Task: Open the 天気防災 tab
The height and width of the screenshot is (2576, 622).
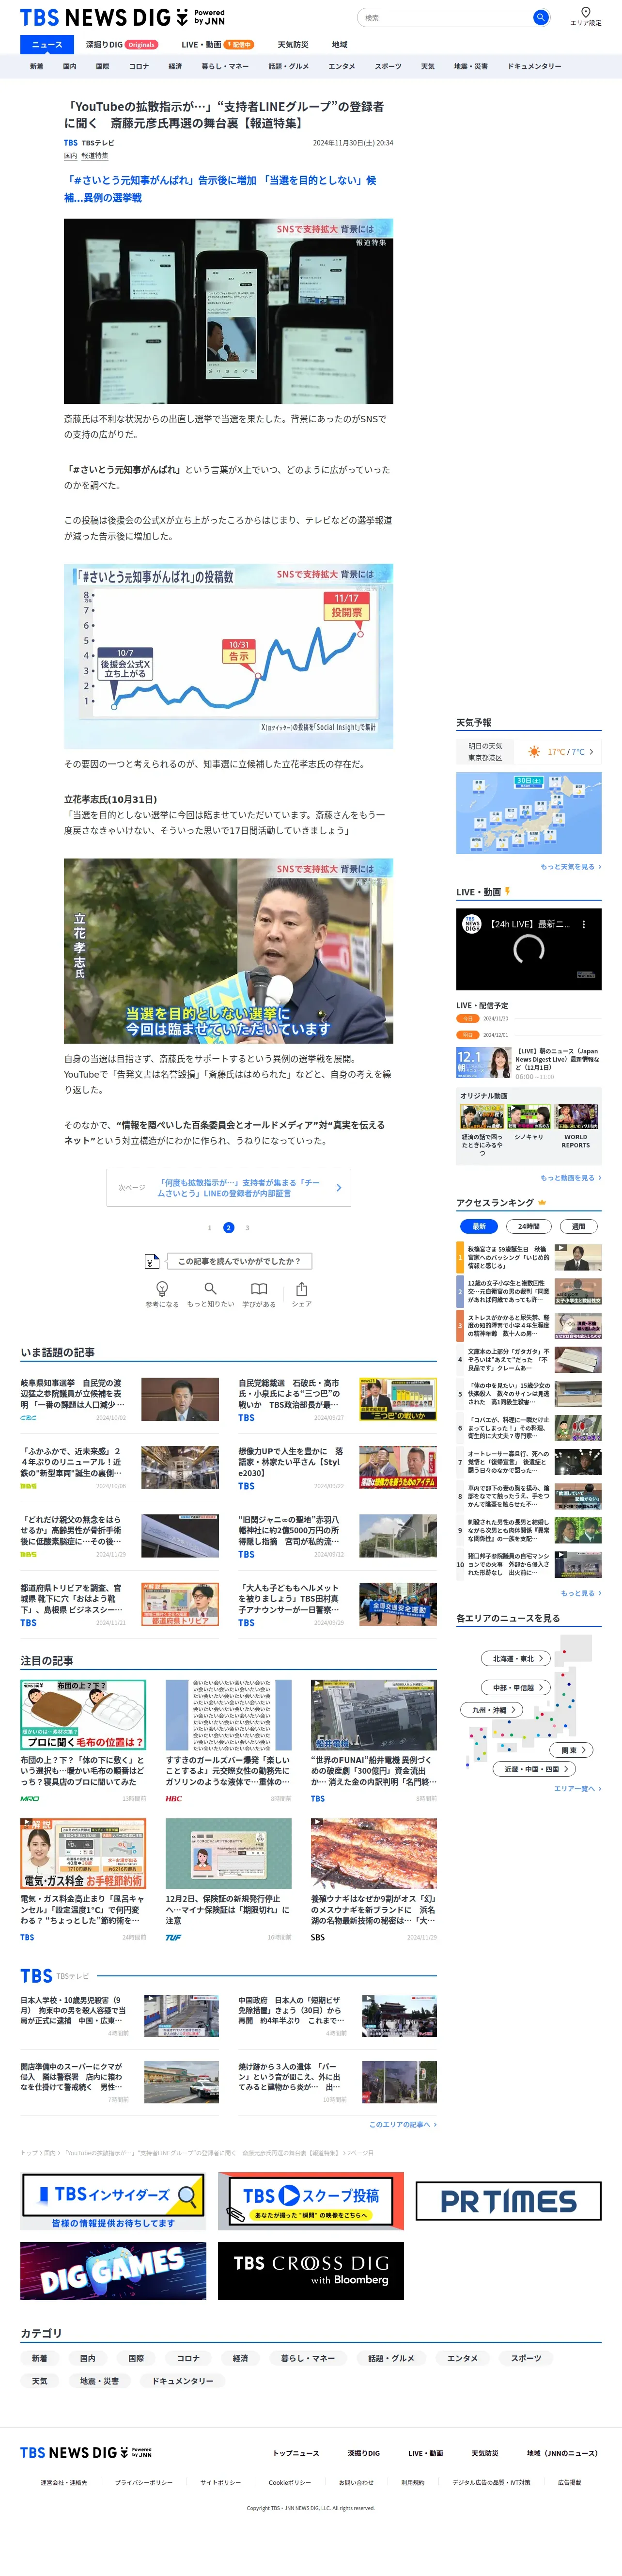Action: click(293, 44)
